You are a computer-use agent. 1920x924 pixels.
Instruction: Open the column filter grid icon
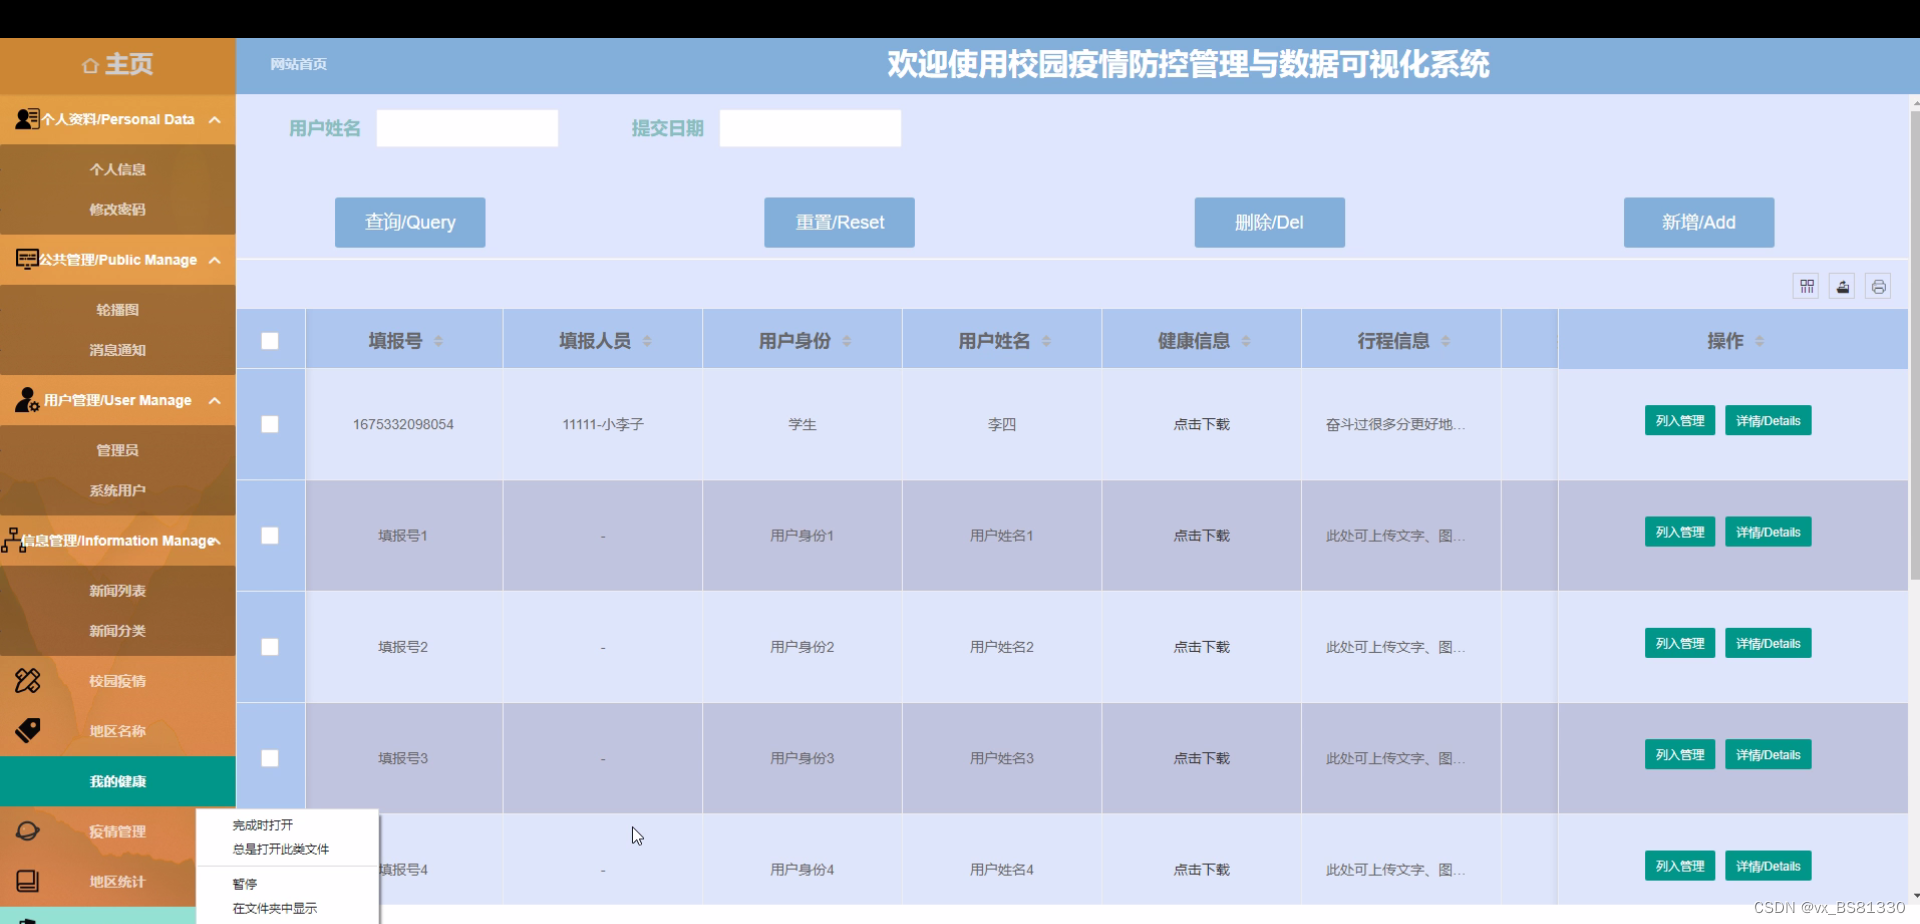[x=1806, y=287]
